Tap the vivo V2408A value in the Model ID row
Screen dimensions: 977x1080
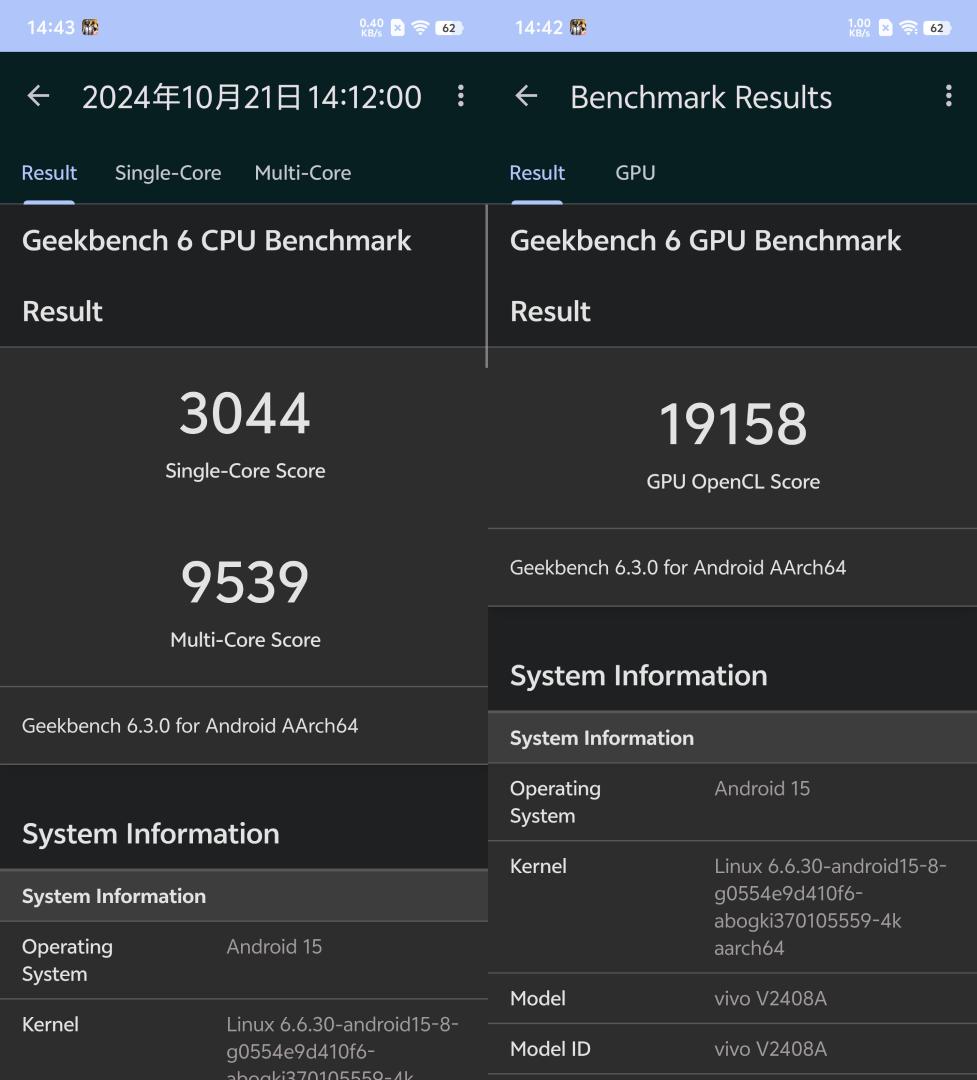[770, 1049]
